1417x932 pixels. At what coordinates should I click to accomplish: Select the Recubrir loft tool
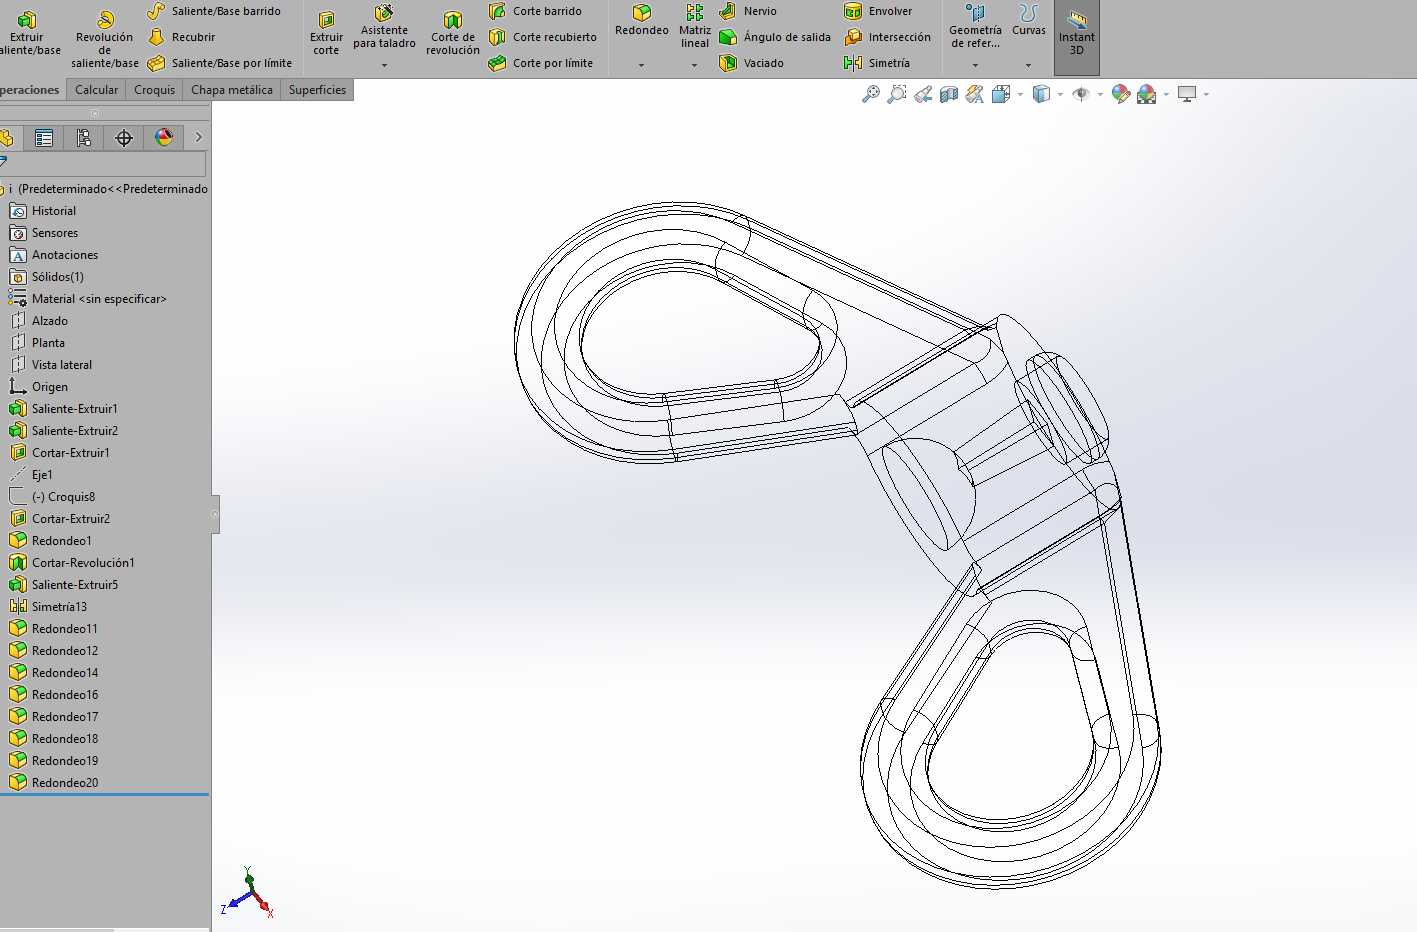click(x=181, y=37)
